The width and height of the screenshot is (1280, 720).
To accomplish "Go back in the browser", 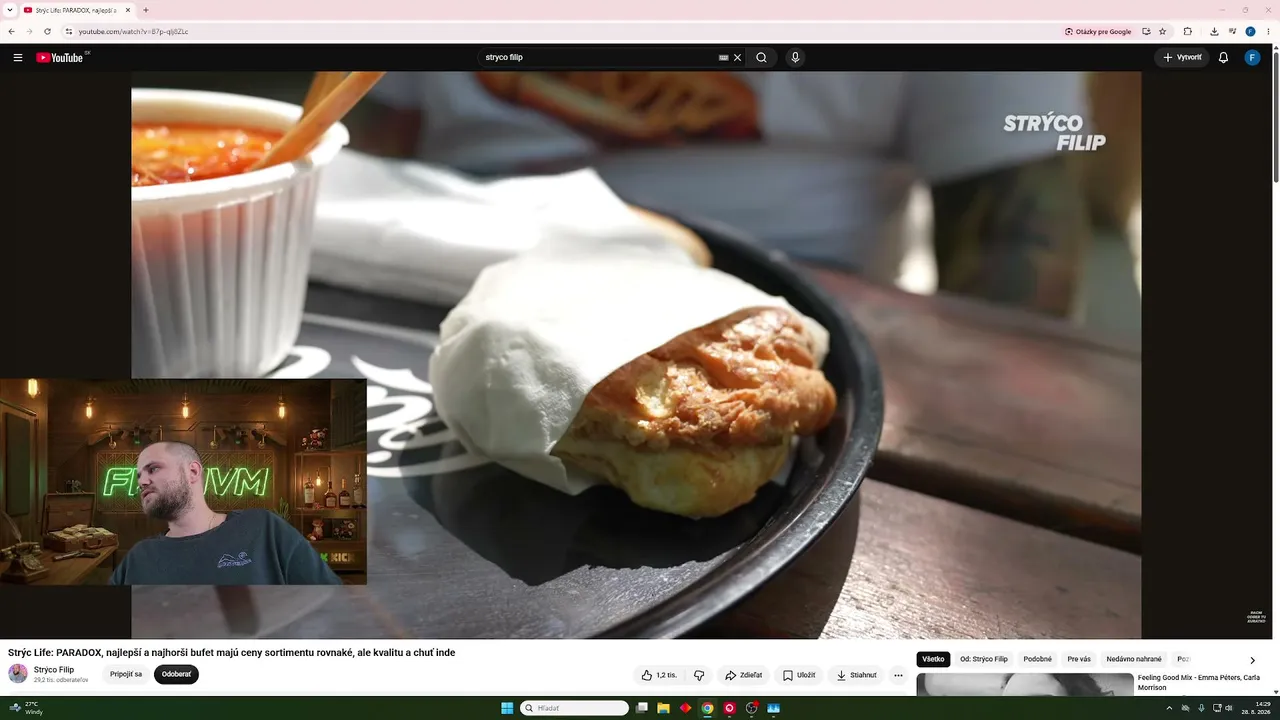I will [x=11, y=32].
